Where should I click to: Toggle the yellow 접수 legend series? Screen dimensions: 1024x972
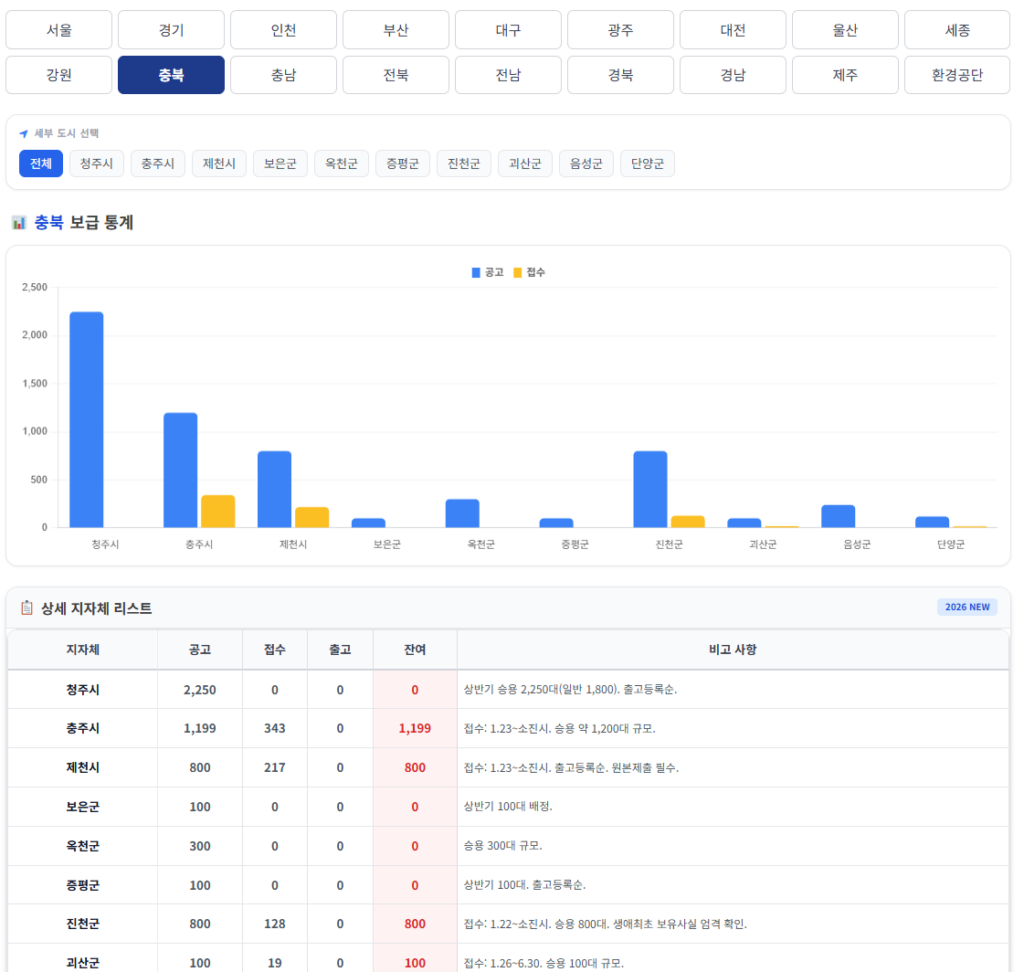(x=529, y=272)
